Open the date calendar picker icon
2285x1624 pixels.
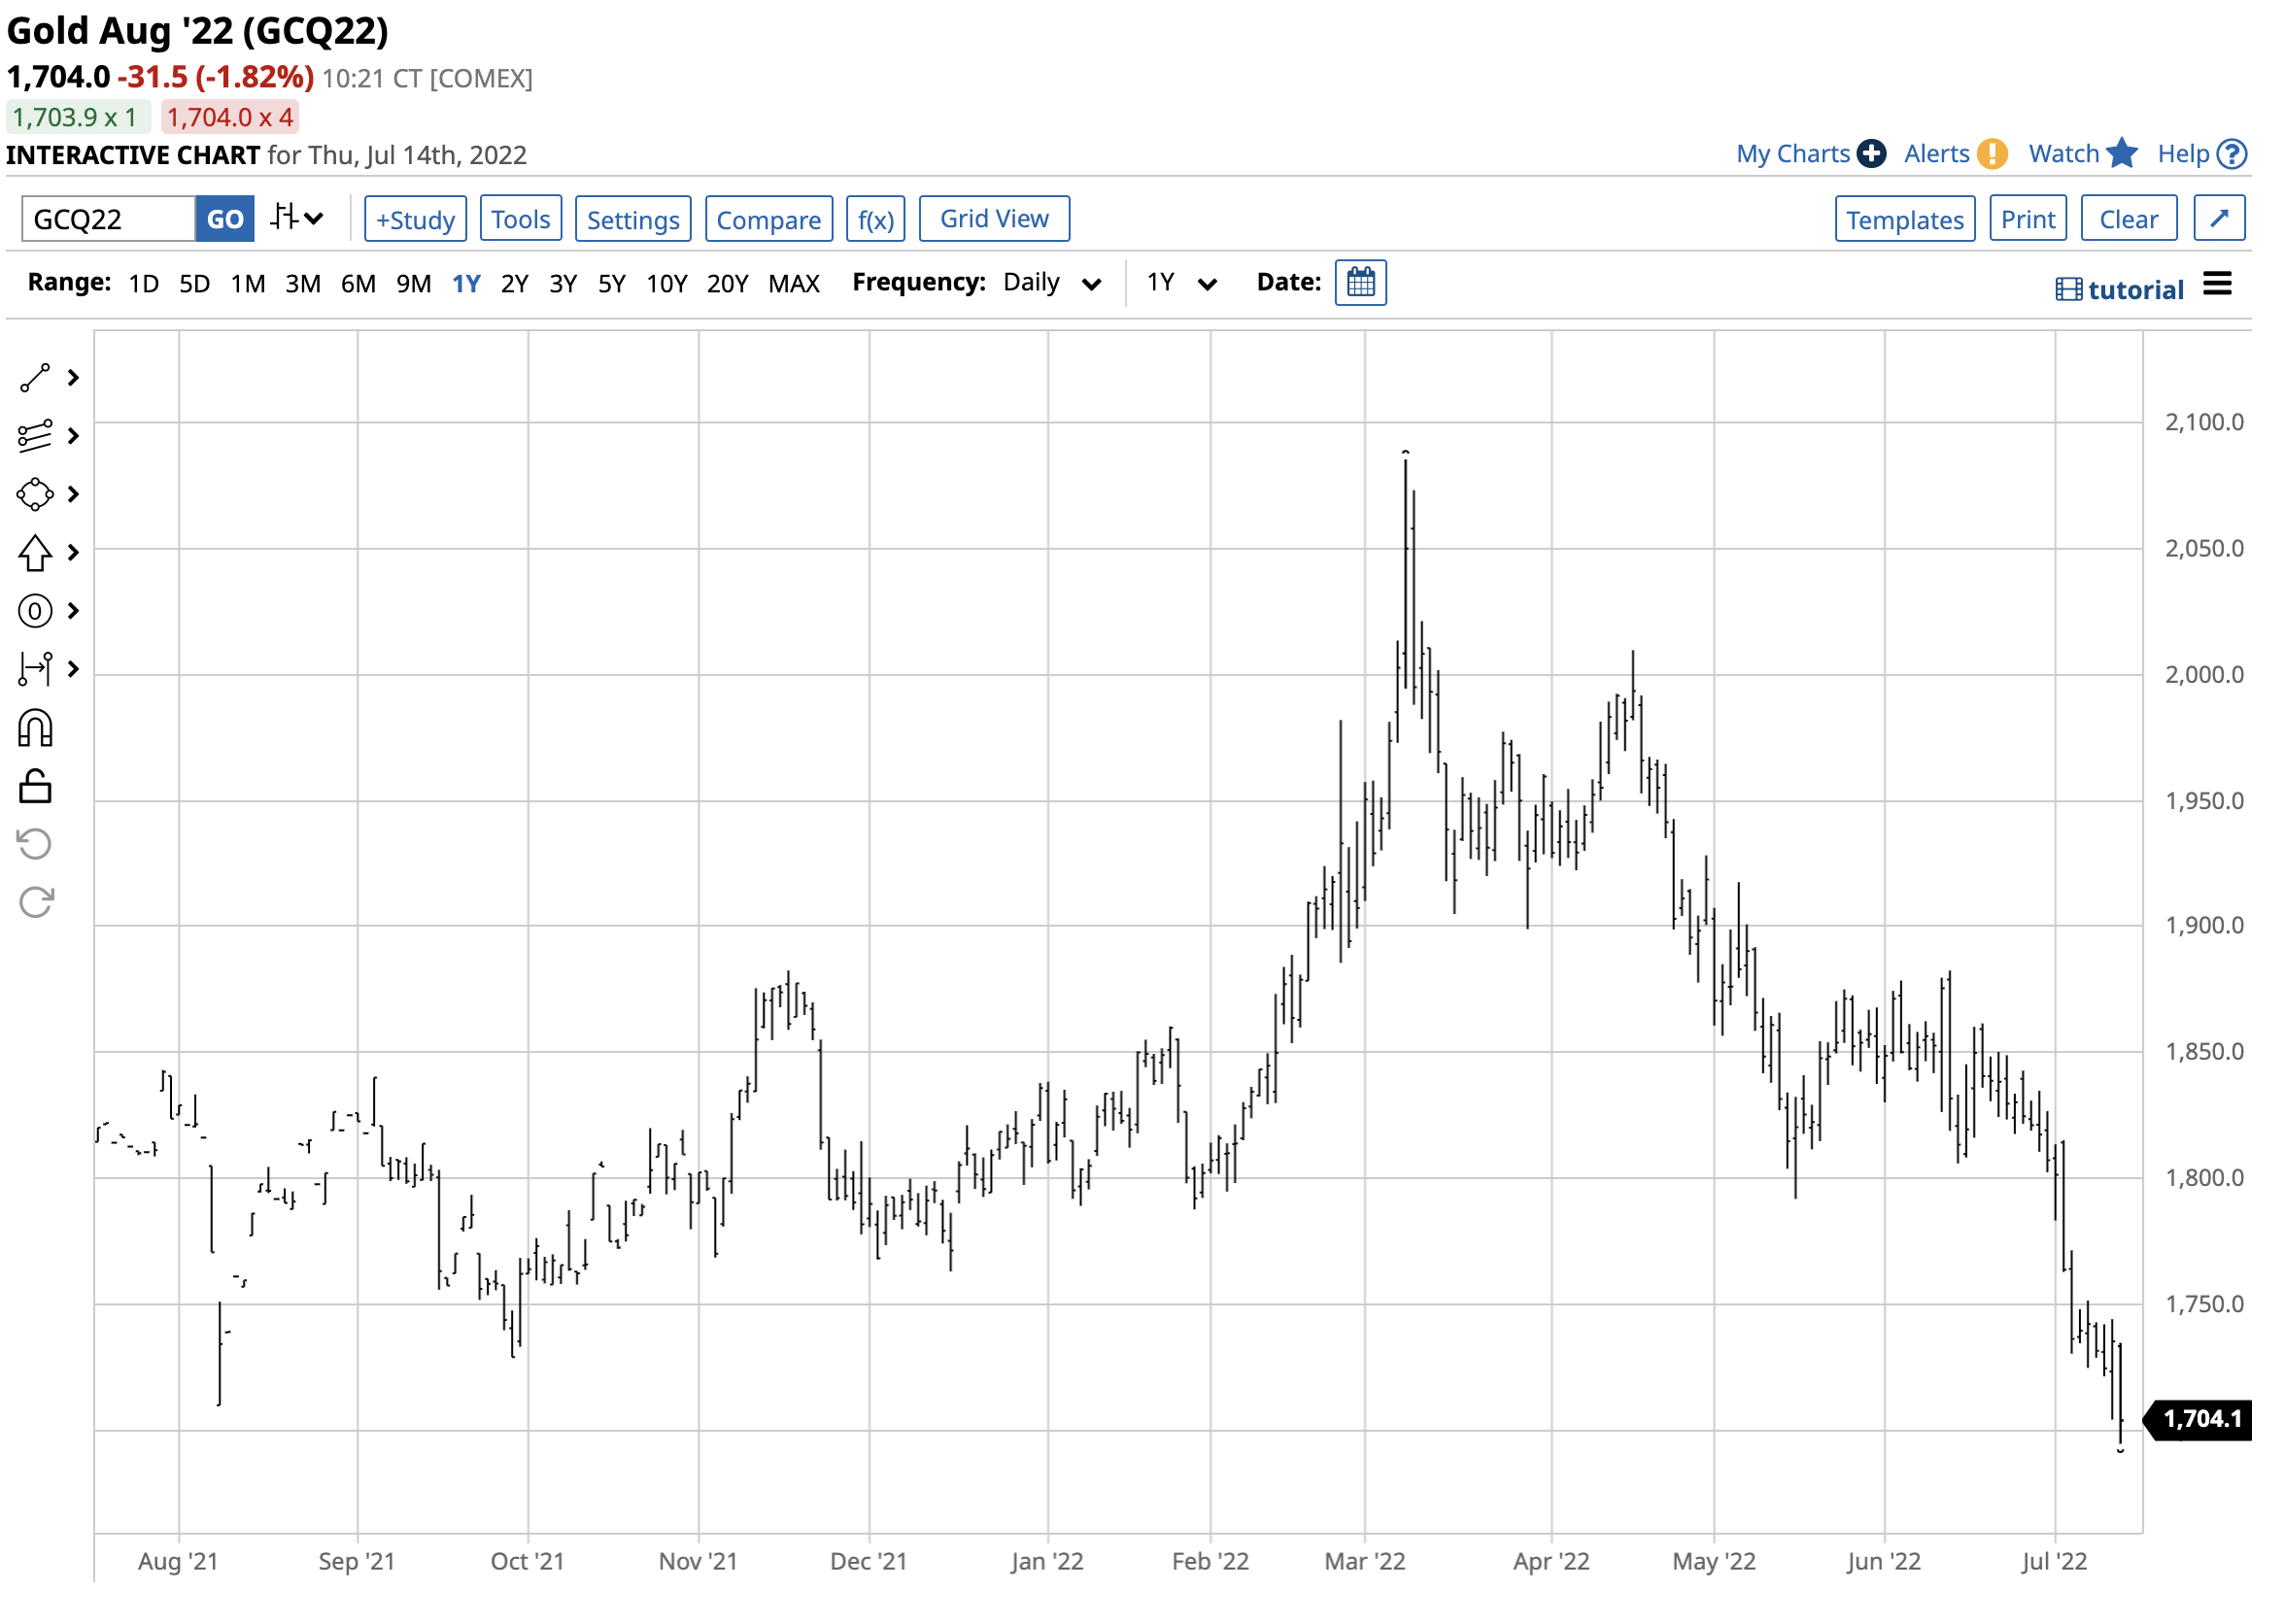pos(1360,283)
